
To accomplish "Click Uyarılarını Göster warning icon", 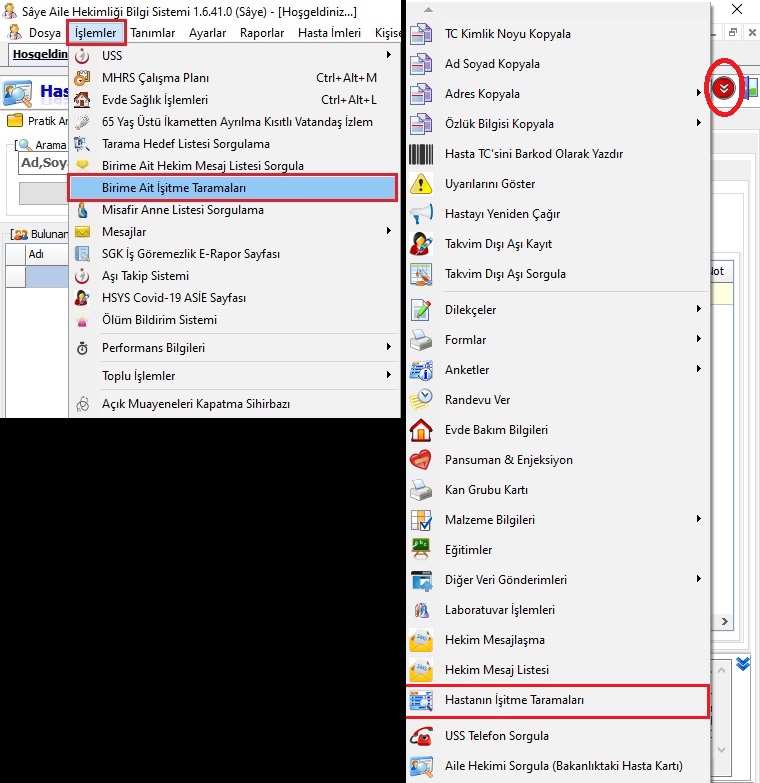I will (x=421, y=184).
